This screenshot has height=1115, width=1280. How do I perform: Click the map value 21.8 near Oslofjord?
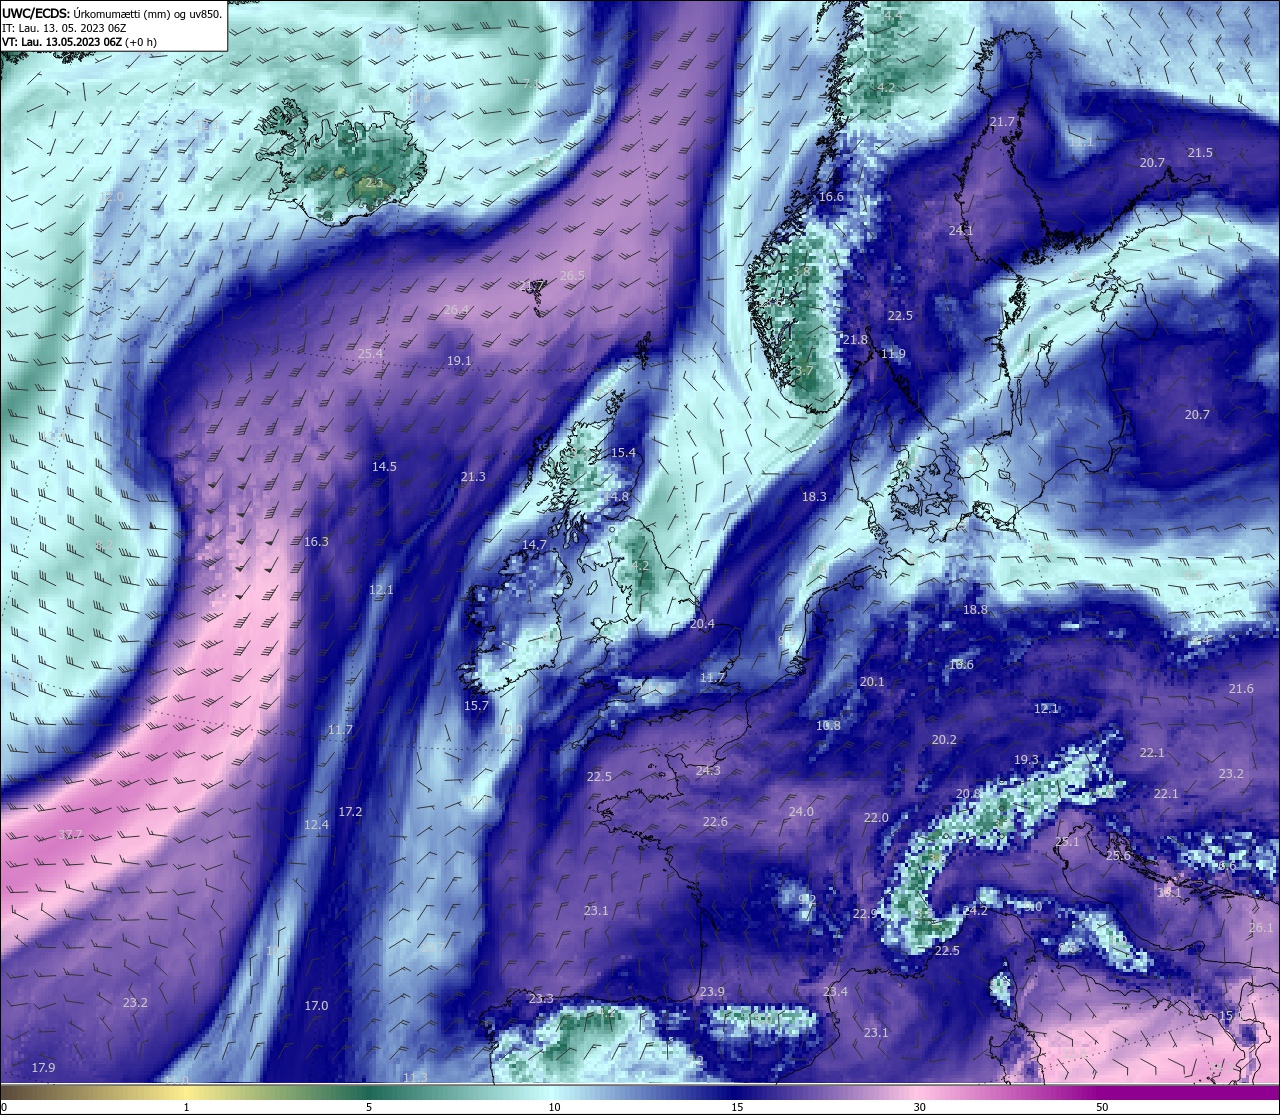click(x=855, y=341)
